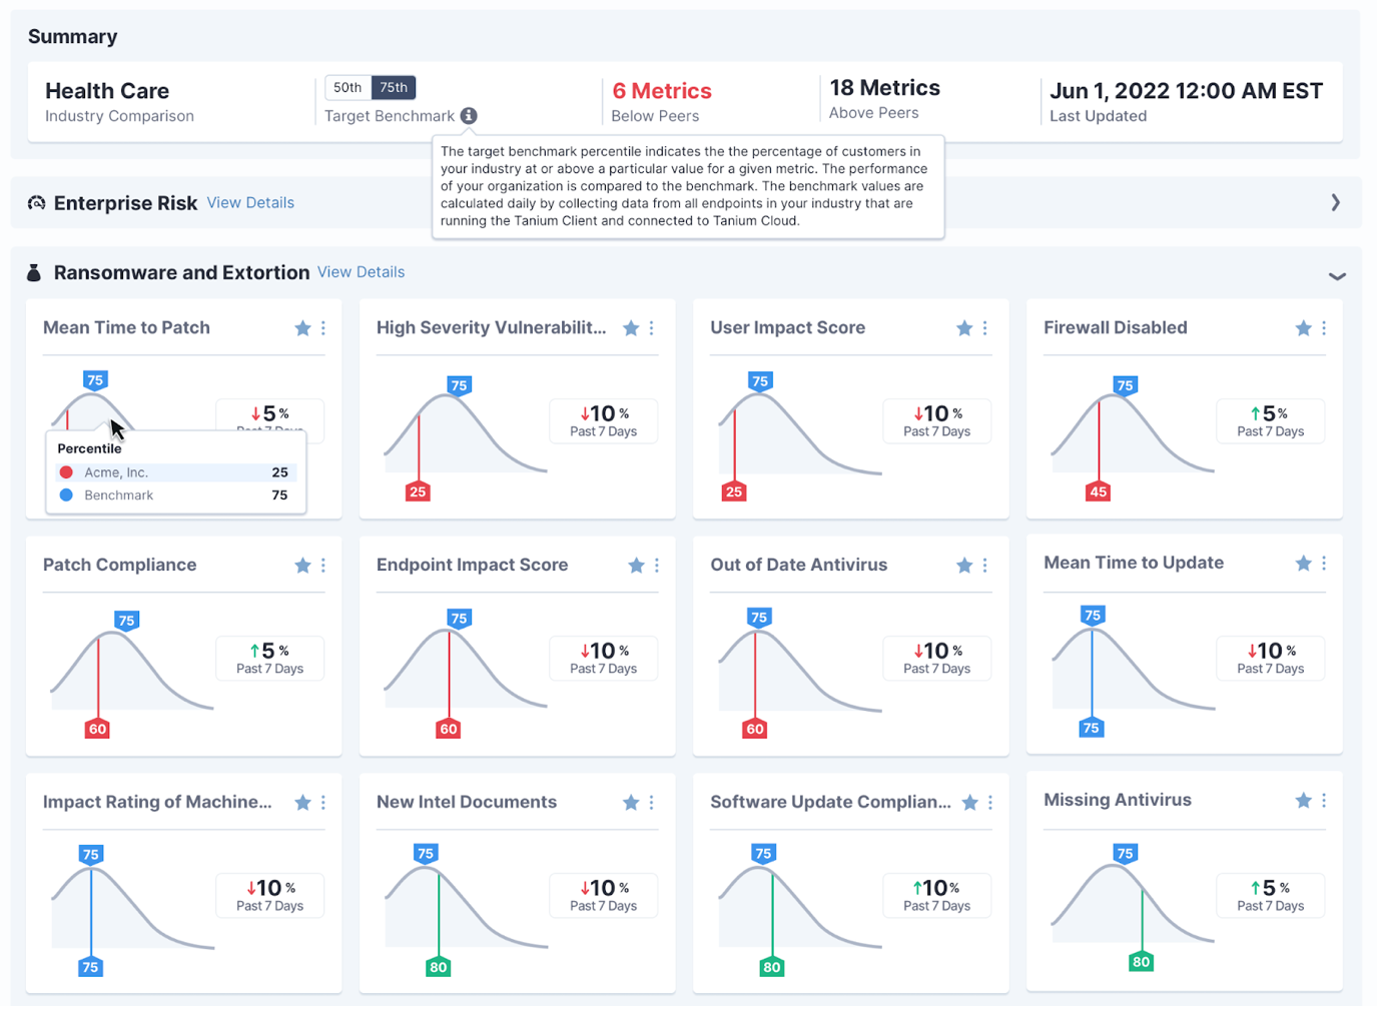Toggle favorite star on User Impact Score
This screenshot has height=1011, width=1381.
pyautogui.click(x=964, y=328)
